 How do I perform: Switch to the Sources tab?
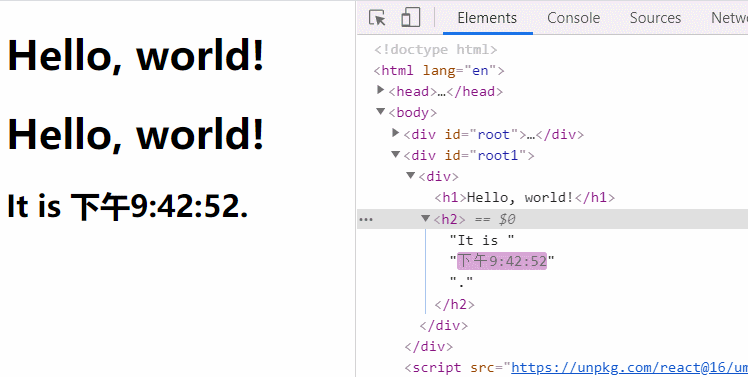655,18
